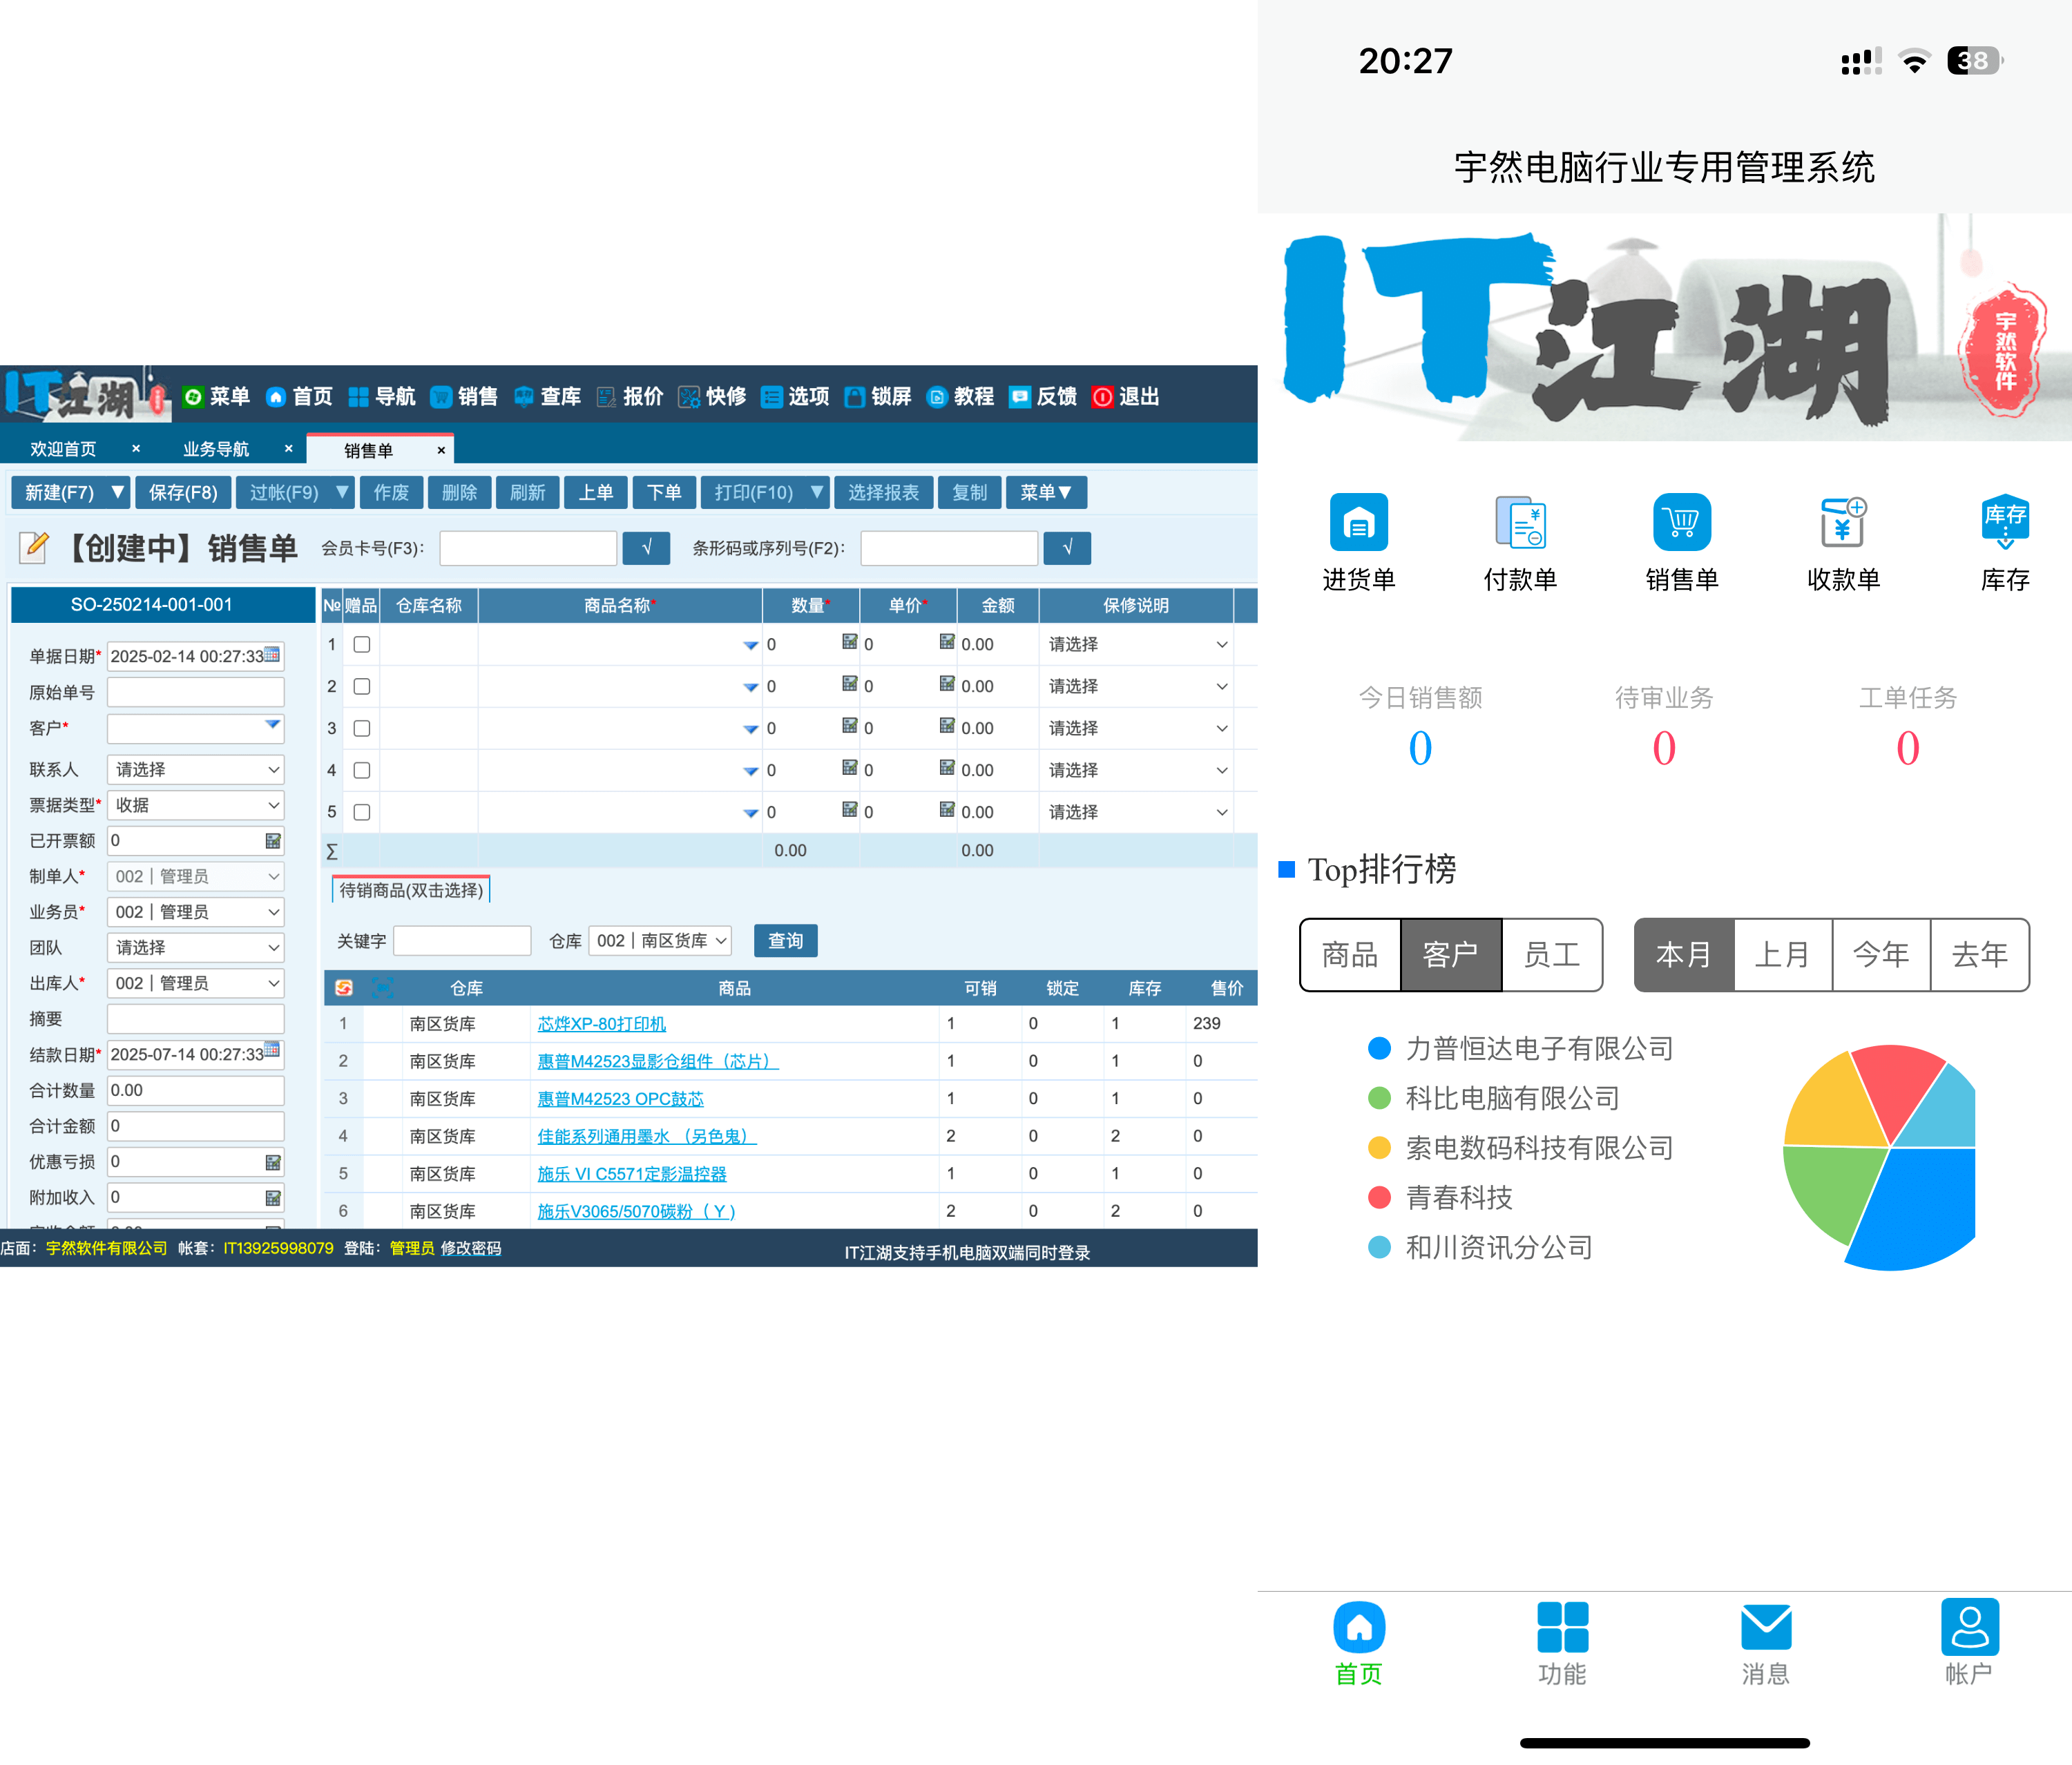Expand the 保修说明 dropdown in row 2
The height and width of the screenshot is (1765, 2072).
point(1136,687)
